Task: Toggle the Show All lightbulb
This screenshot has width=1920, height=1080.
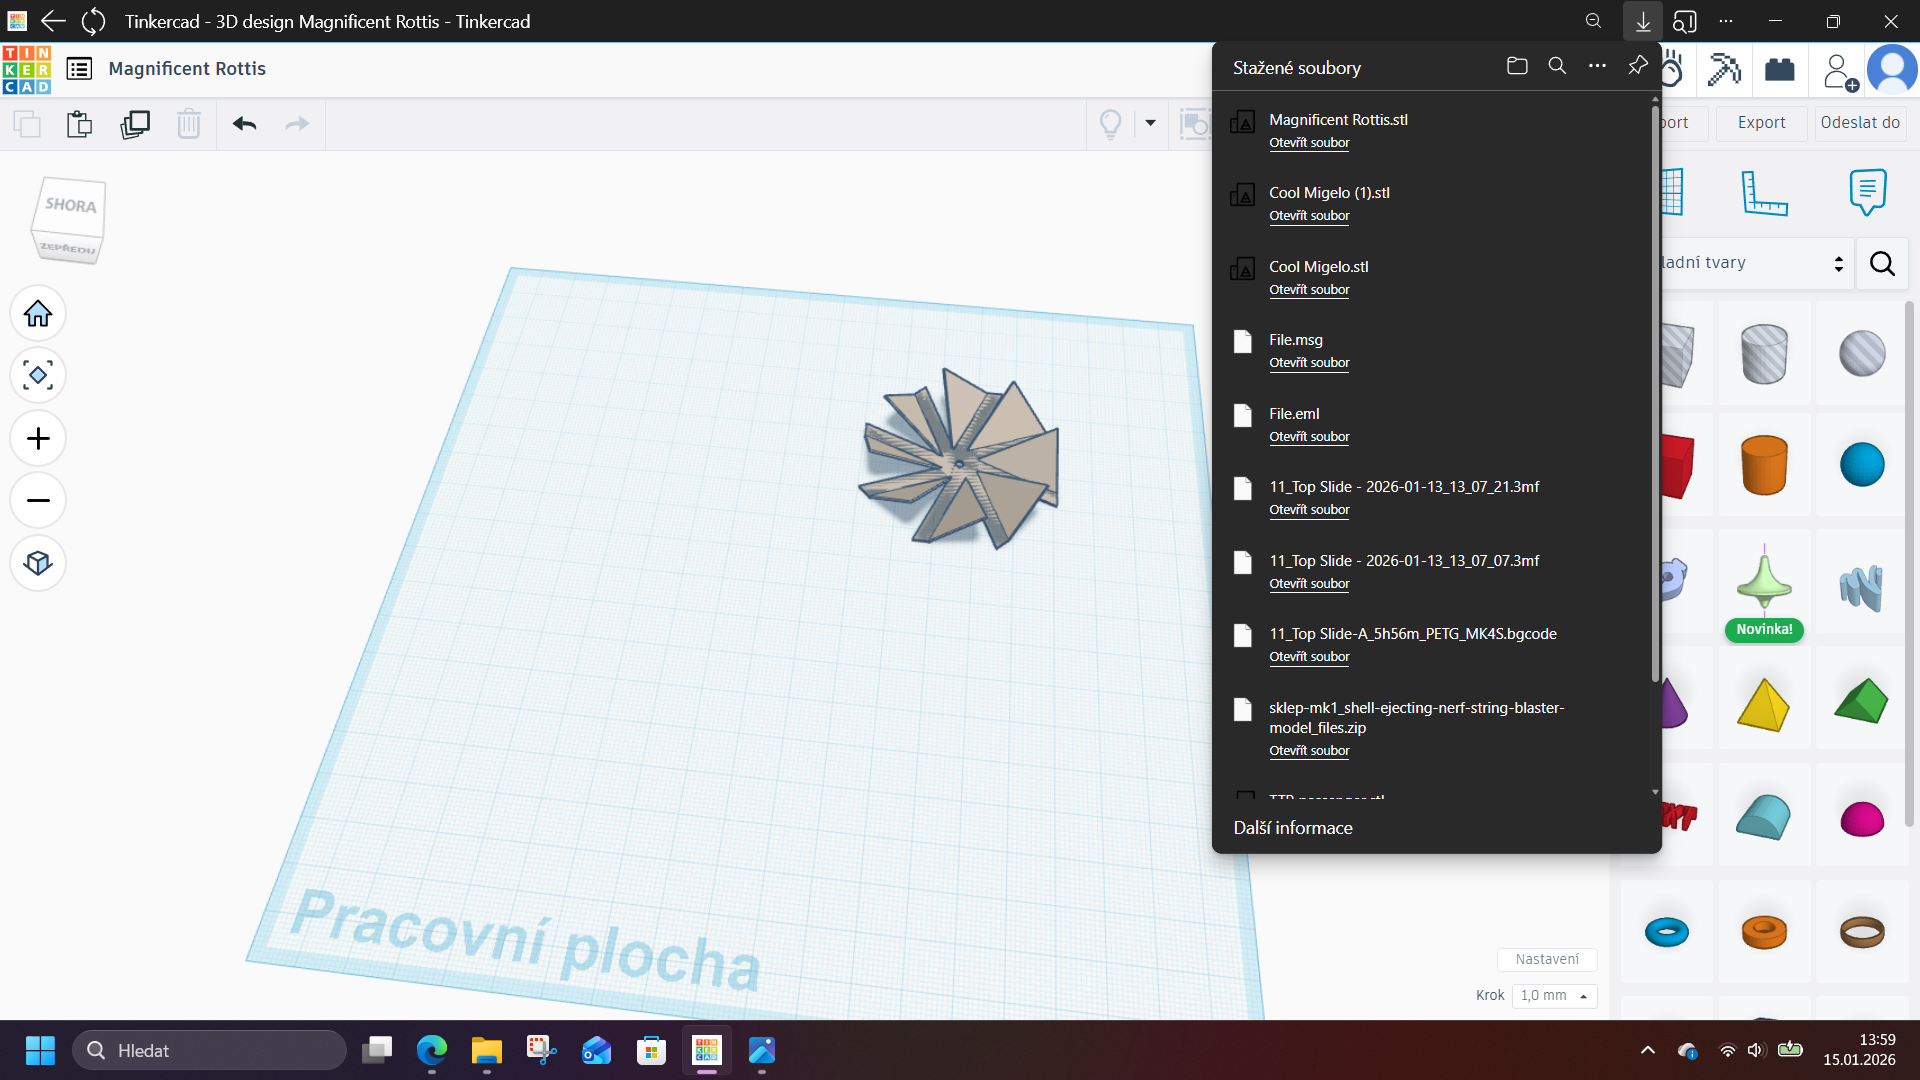Action: click(x=1110, y=124)
